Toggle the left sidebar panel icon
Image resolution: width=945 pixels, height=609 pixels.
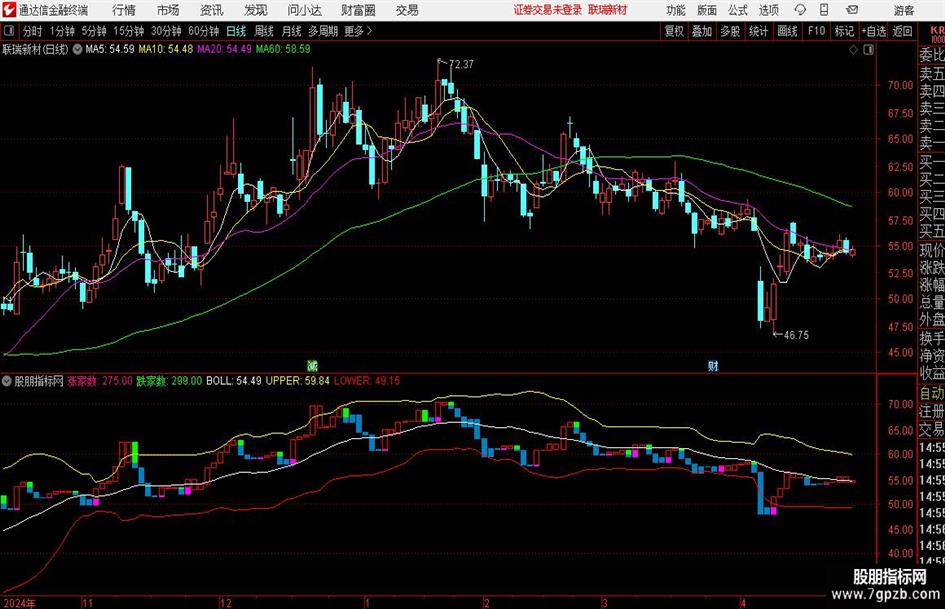9,31
